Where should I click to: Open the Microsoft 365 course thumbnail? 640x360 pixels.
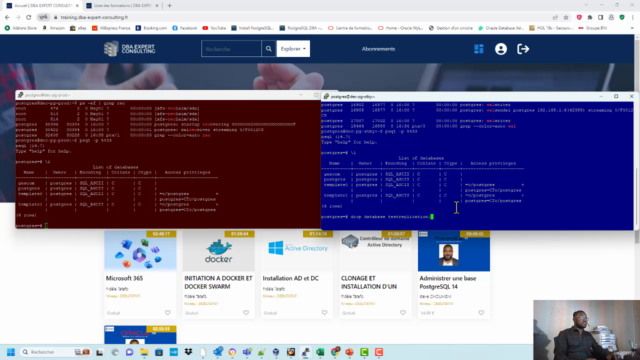tap(140, 251)
